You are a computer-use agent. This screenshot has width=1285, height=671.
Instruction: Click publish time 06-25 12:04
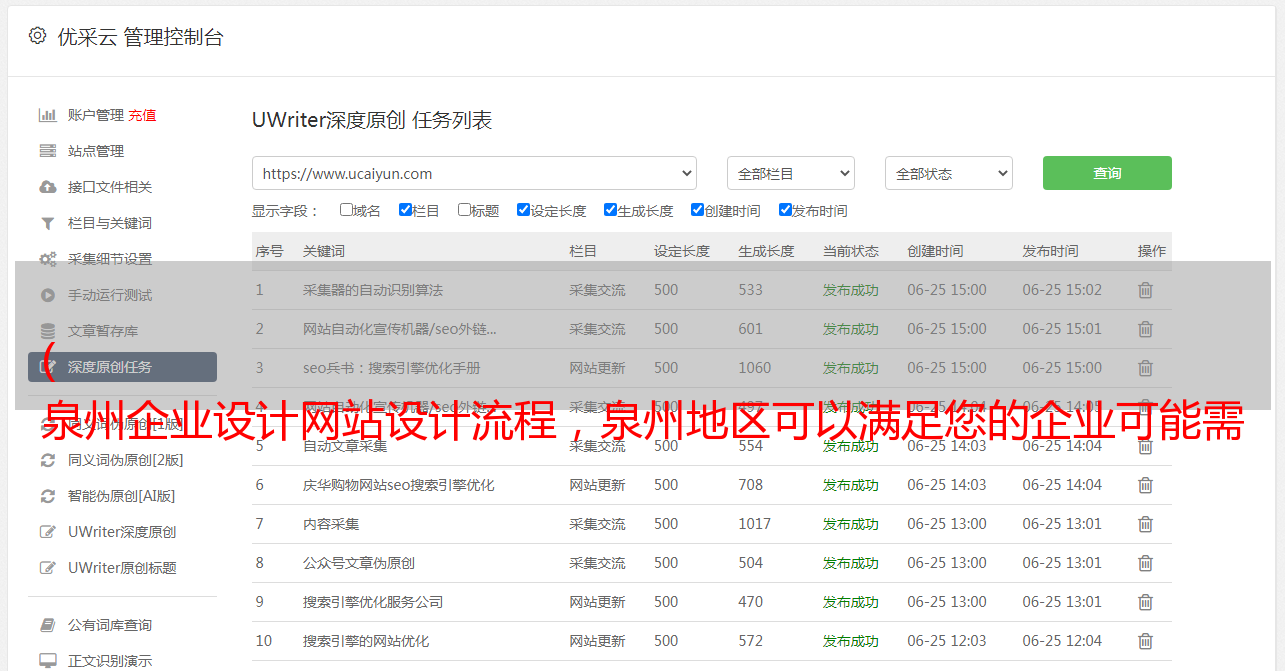point(1062,641)
